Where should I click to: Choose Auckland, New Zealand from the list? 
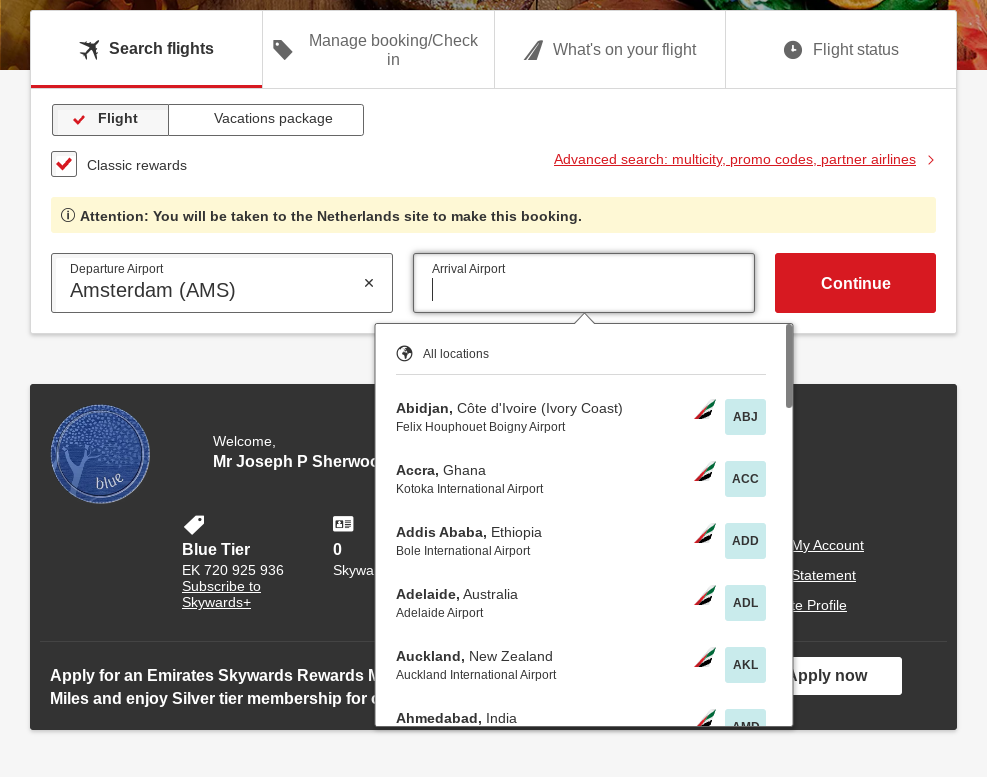(x=580, y=664)
